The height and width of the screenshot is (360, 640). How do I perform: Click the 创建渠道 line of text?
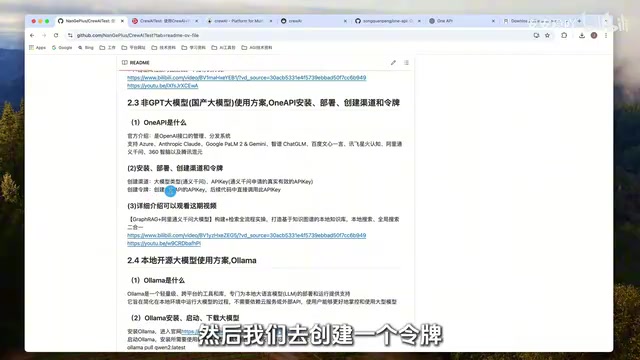pos(220,182)
